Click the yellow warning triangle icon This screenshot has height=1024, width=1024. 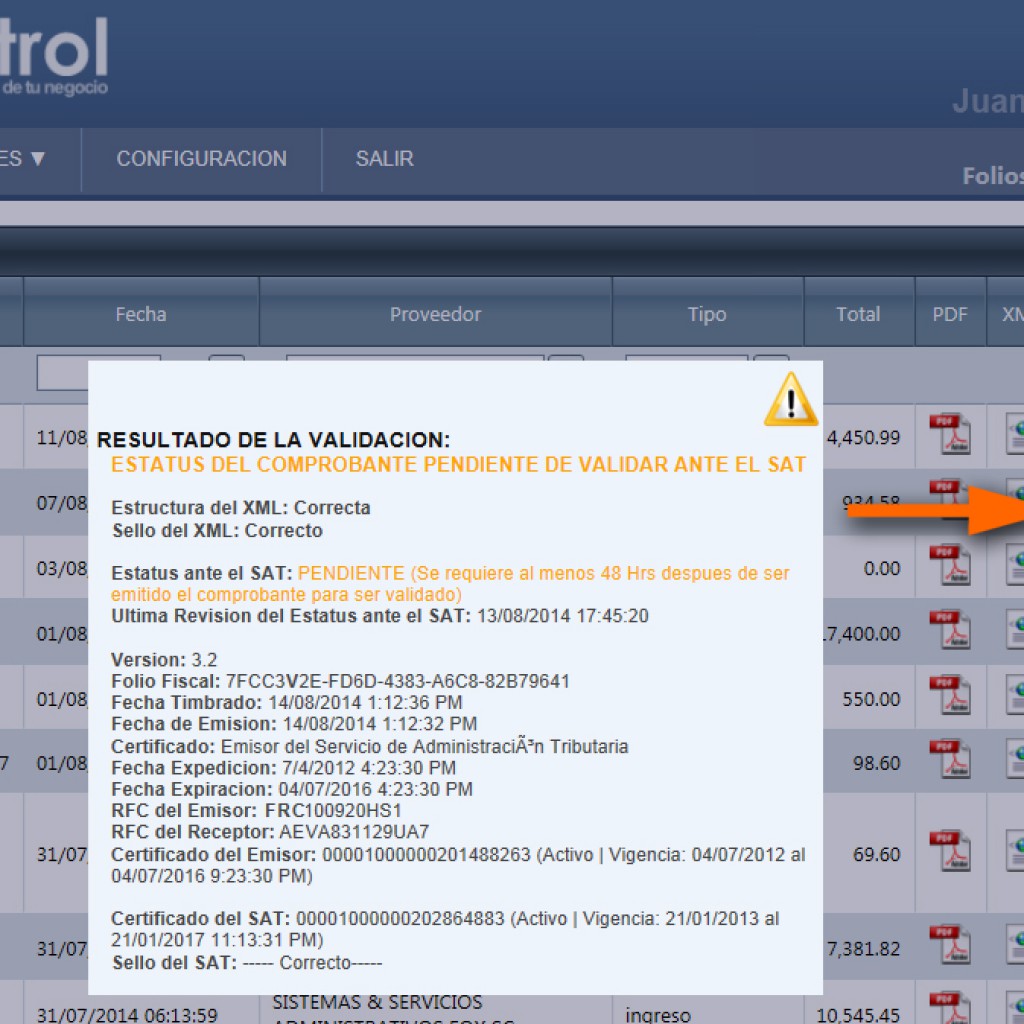(x=791, y=400)
